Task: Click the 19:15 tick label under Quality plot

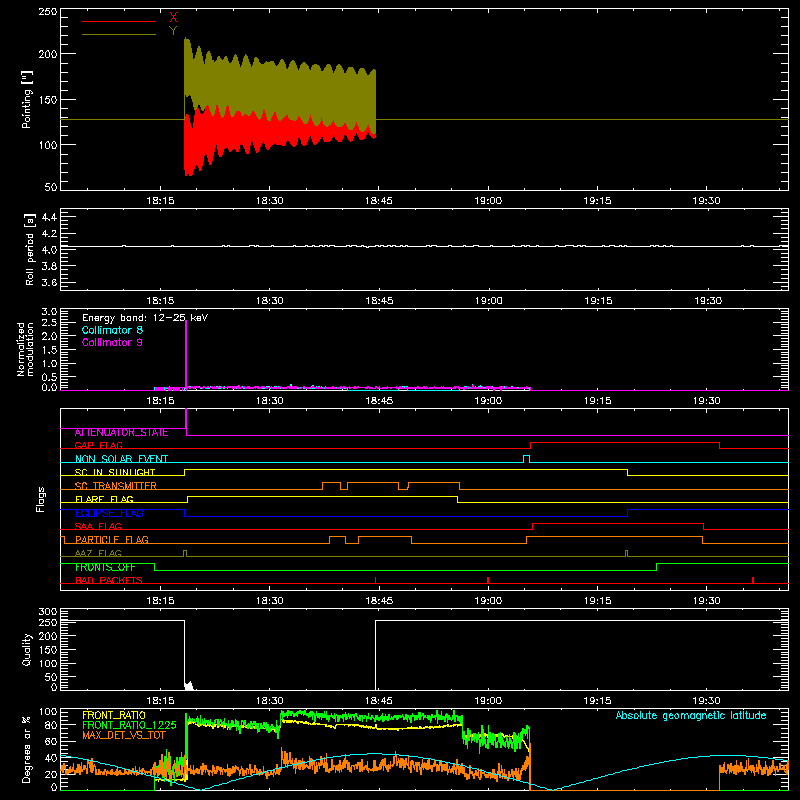Action: click(x=597, y=701)
